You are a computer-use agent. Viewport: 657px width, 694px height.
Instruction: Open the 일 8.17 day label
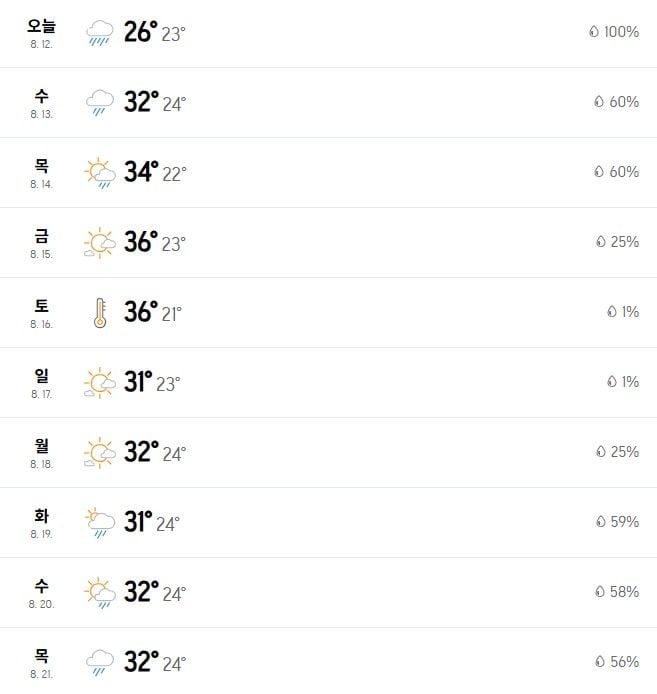[x=42, y=382]
